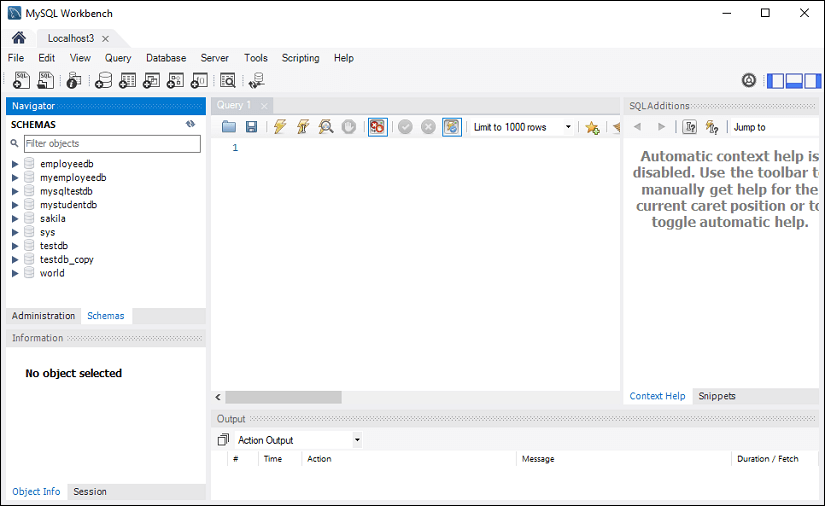Execute the query with lightning icon
Screen dimensions: 825x506
[280, 127]
